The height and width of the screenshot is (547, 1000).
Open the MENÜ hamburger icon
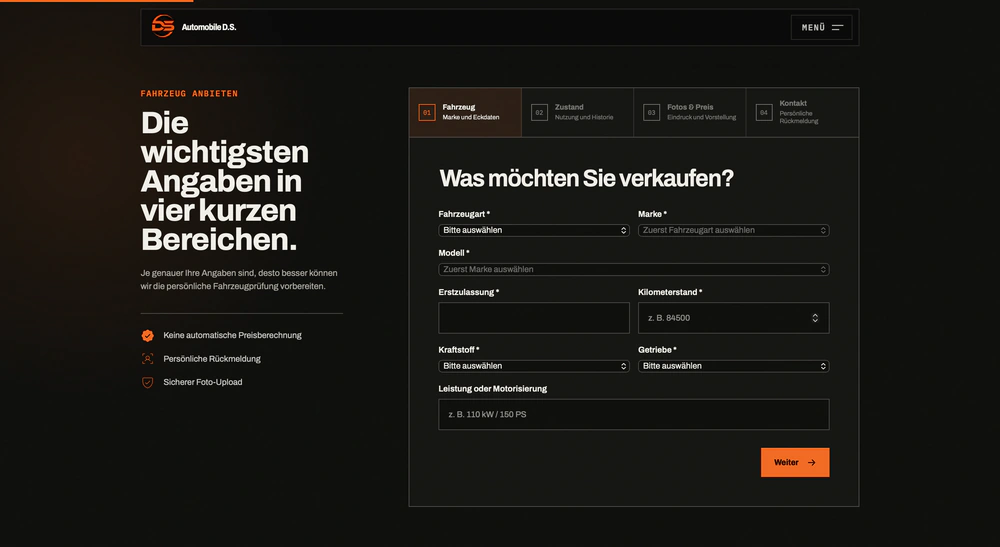(837, 27)
